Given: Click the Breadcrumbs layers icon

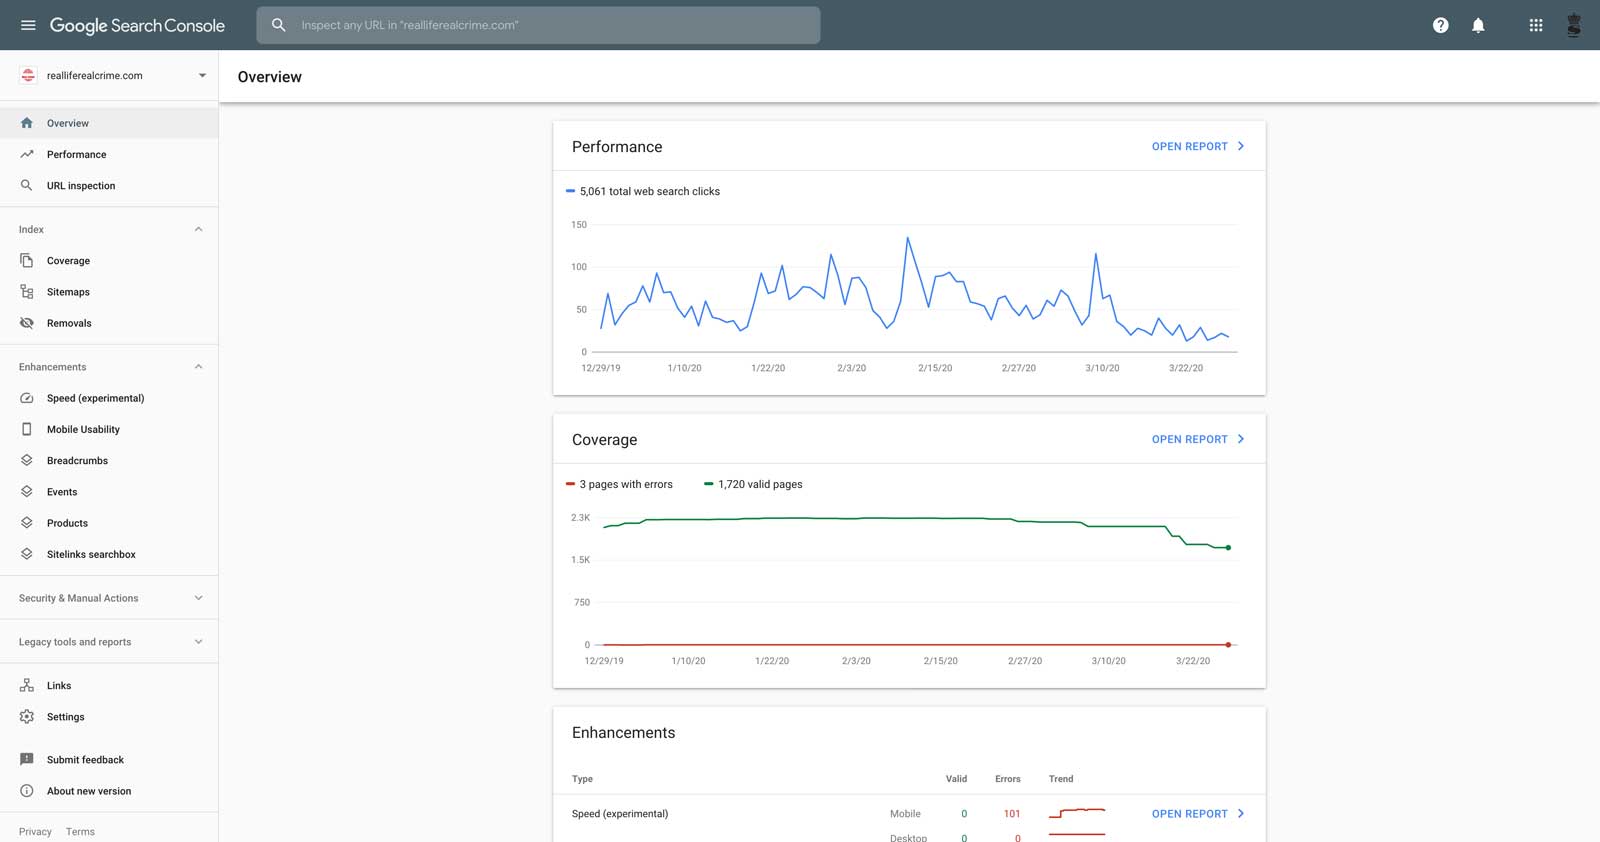Looking at the screenshot, I should (27, 460).
